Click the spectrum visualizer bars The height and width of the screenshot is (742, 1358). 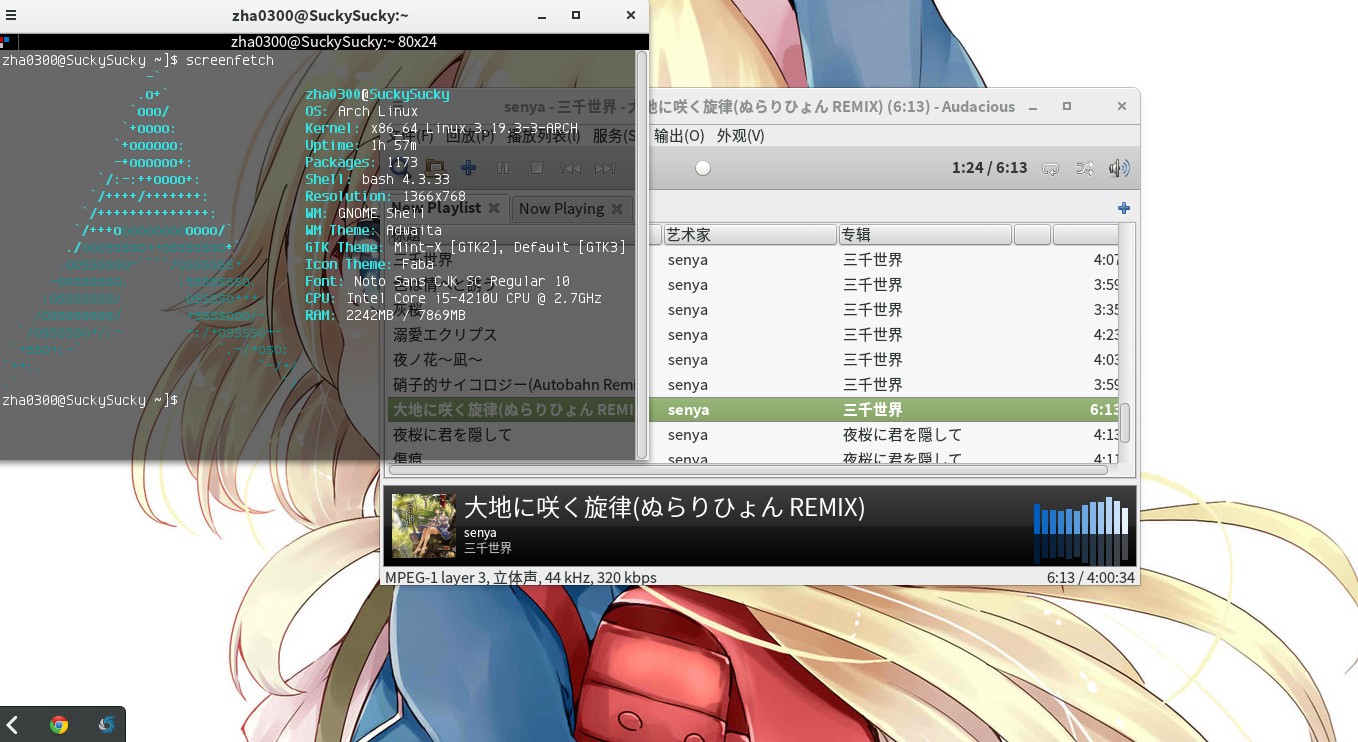1080,531
